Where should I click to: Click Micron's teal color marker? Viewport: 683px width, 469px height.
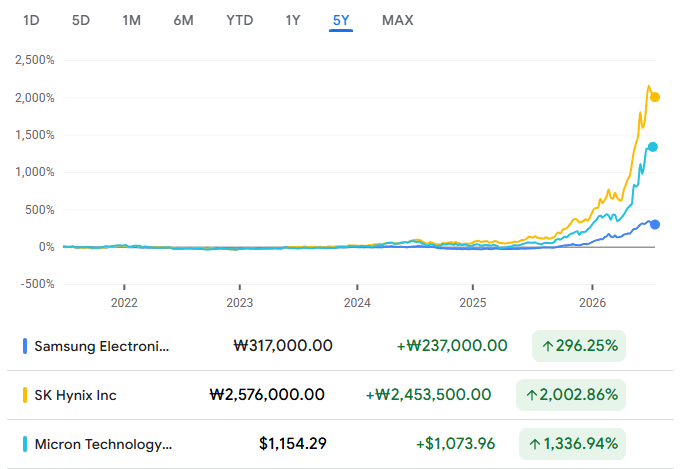[25, 444]
